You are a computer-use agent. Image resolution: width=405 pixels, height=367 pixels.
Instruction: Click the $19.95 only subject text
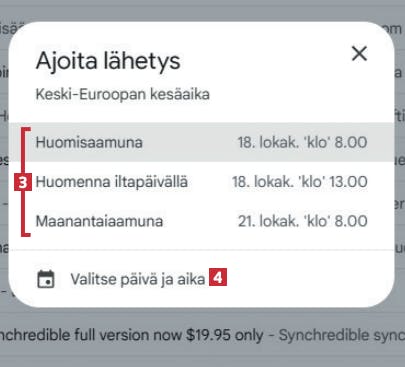point(225,335)
